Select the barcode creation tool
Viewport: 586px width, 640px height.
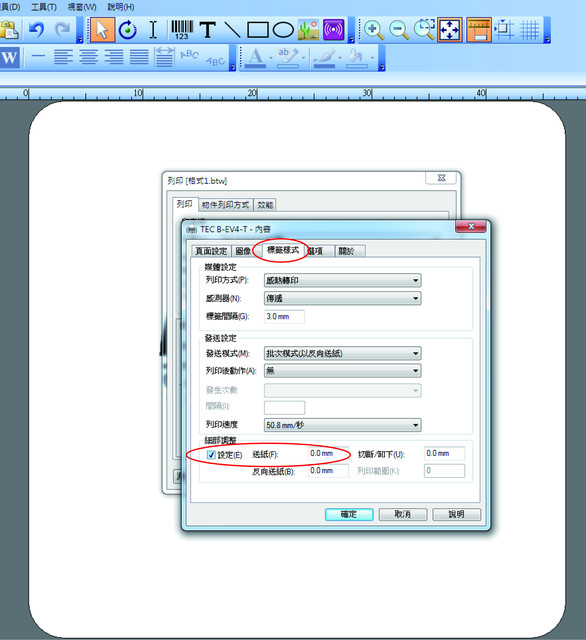click(182, 30)
